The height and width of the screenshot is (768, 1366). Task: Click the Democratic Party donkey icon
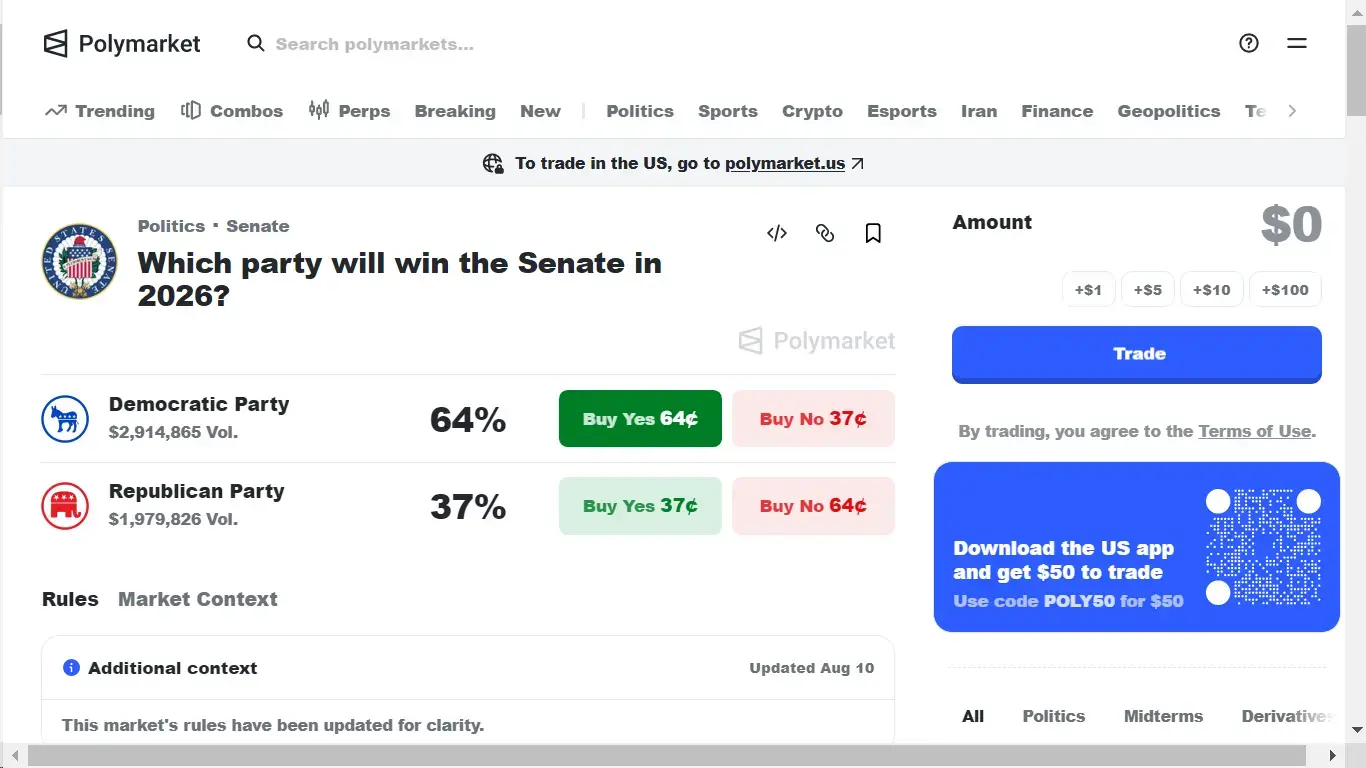pyautogui.click(x=65, y=419)
